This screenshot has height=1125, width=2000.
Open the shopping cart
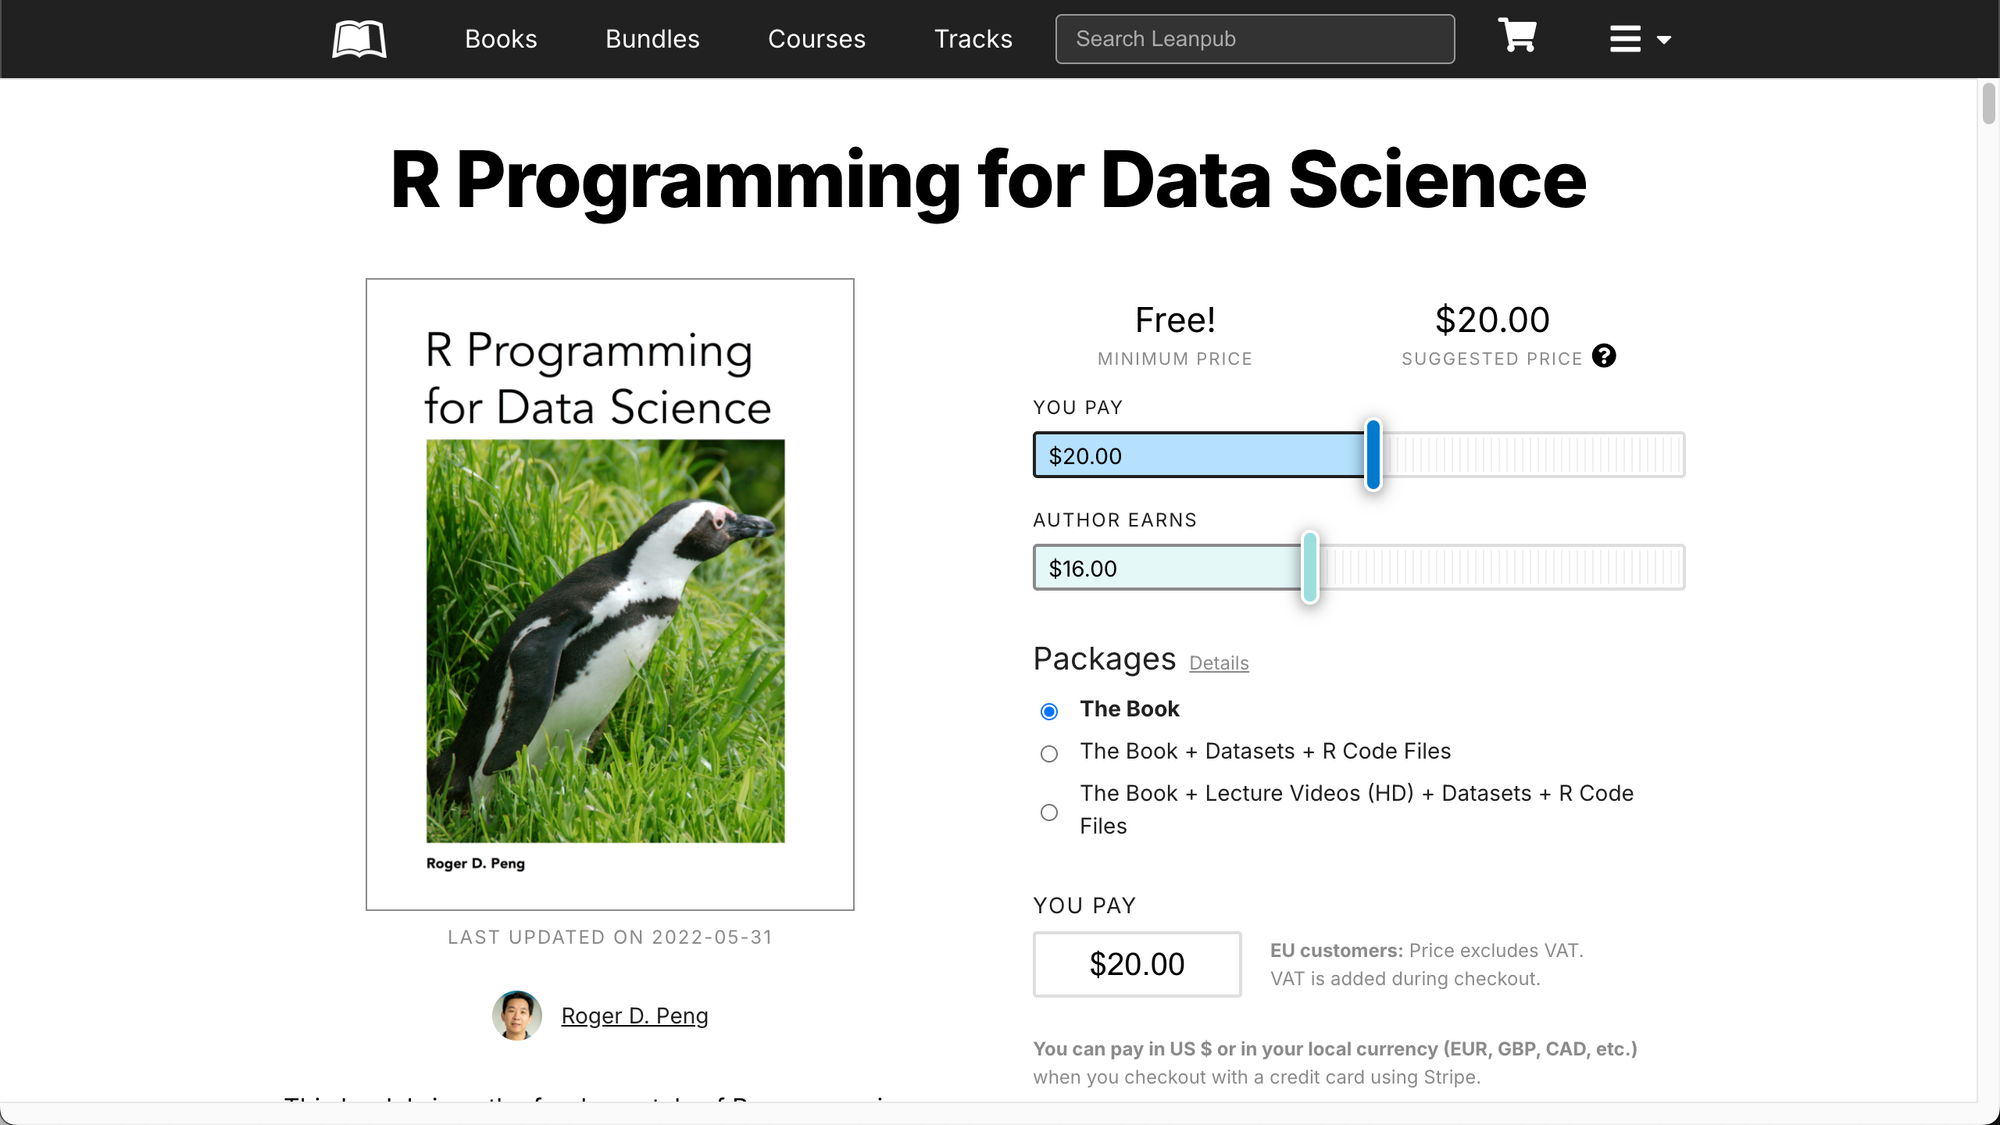[1517, 36]
